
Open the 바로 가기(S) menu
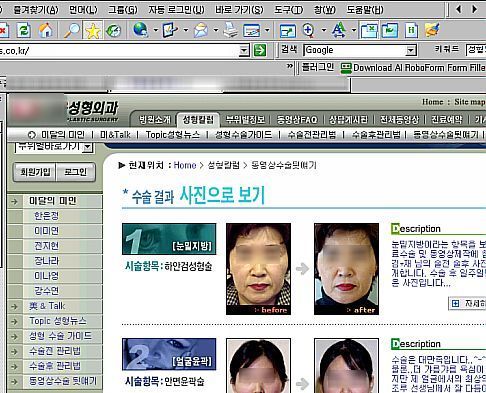(239, 10)
